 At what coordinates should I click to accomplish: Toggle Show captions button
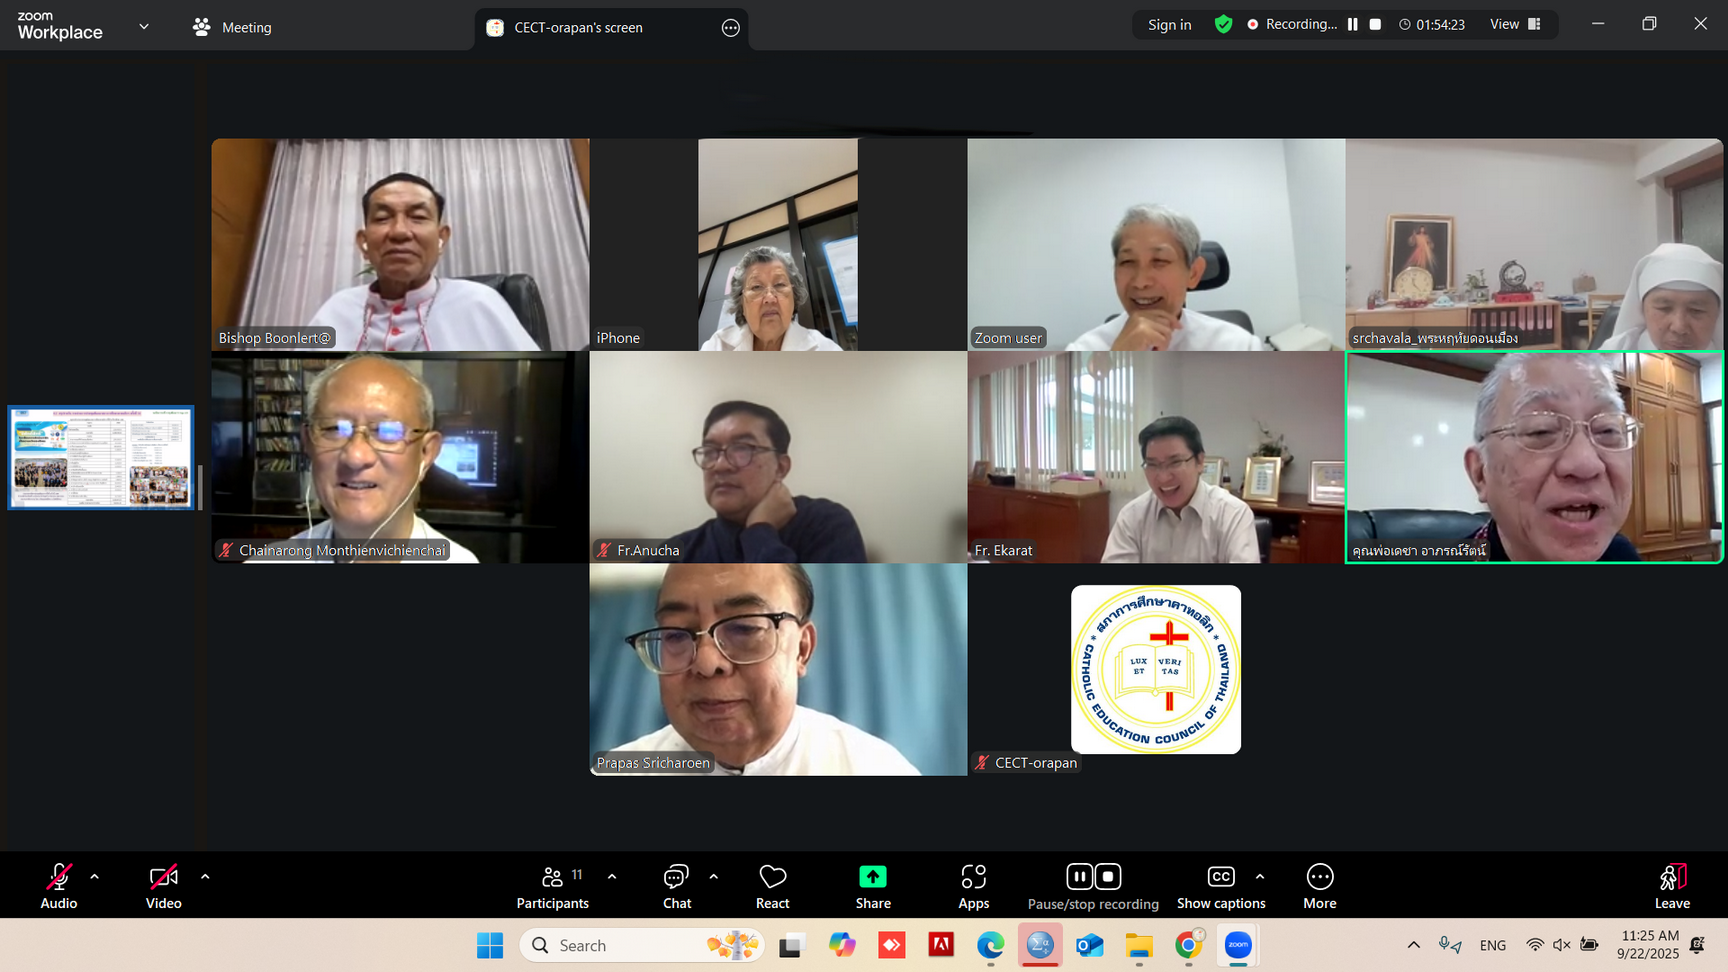coord(1221,886)
